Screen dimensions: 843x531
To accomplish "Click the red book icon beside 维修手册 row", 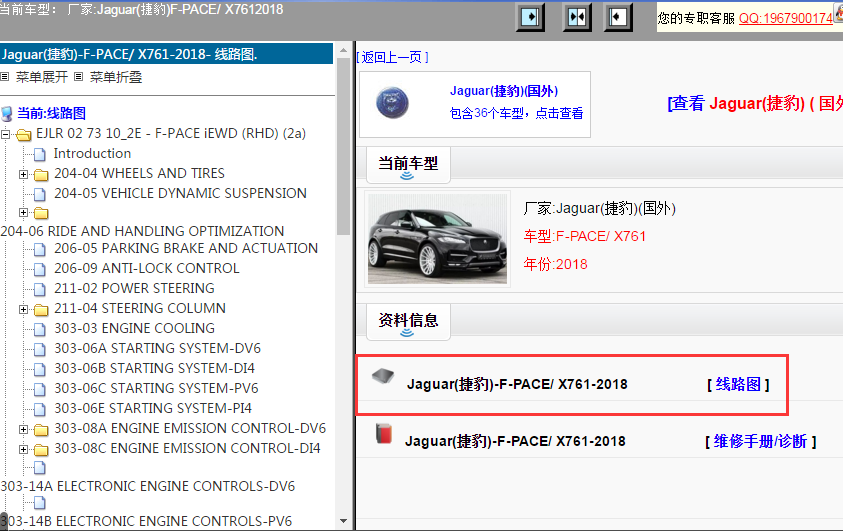I will 384,433.
